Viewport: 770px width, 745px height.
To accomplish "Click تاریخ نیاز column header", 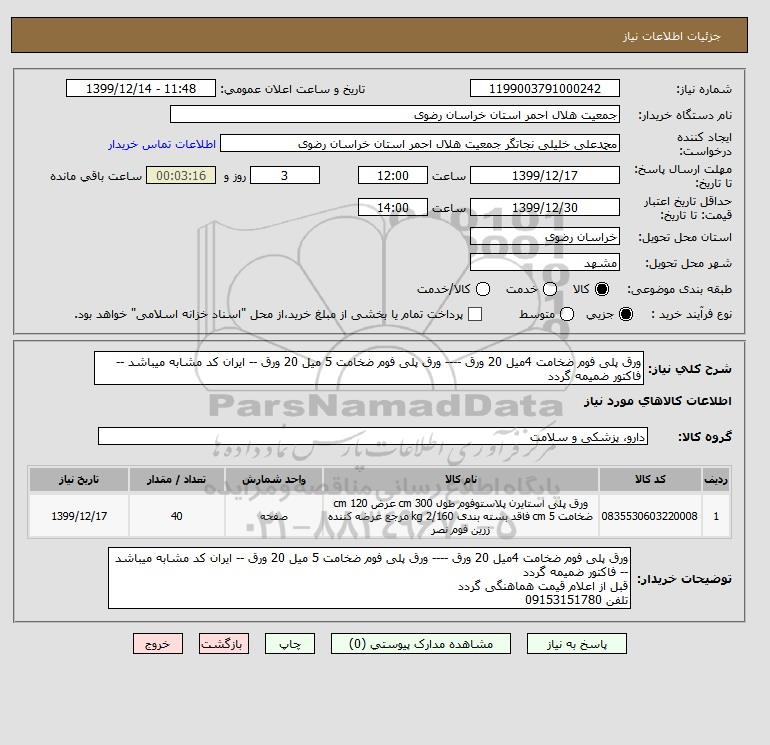I will [x=79, y=479].
